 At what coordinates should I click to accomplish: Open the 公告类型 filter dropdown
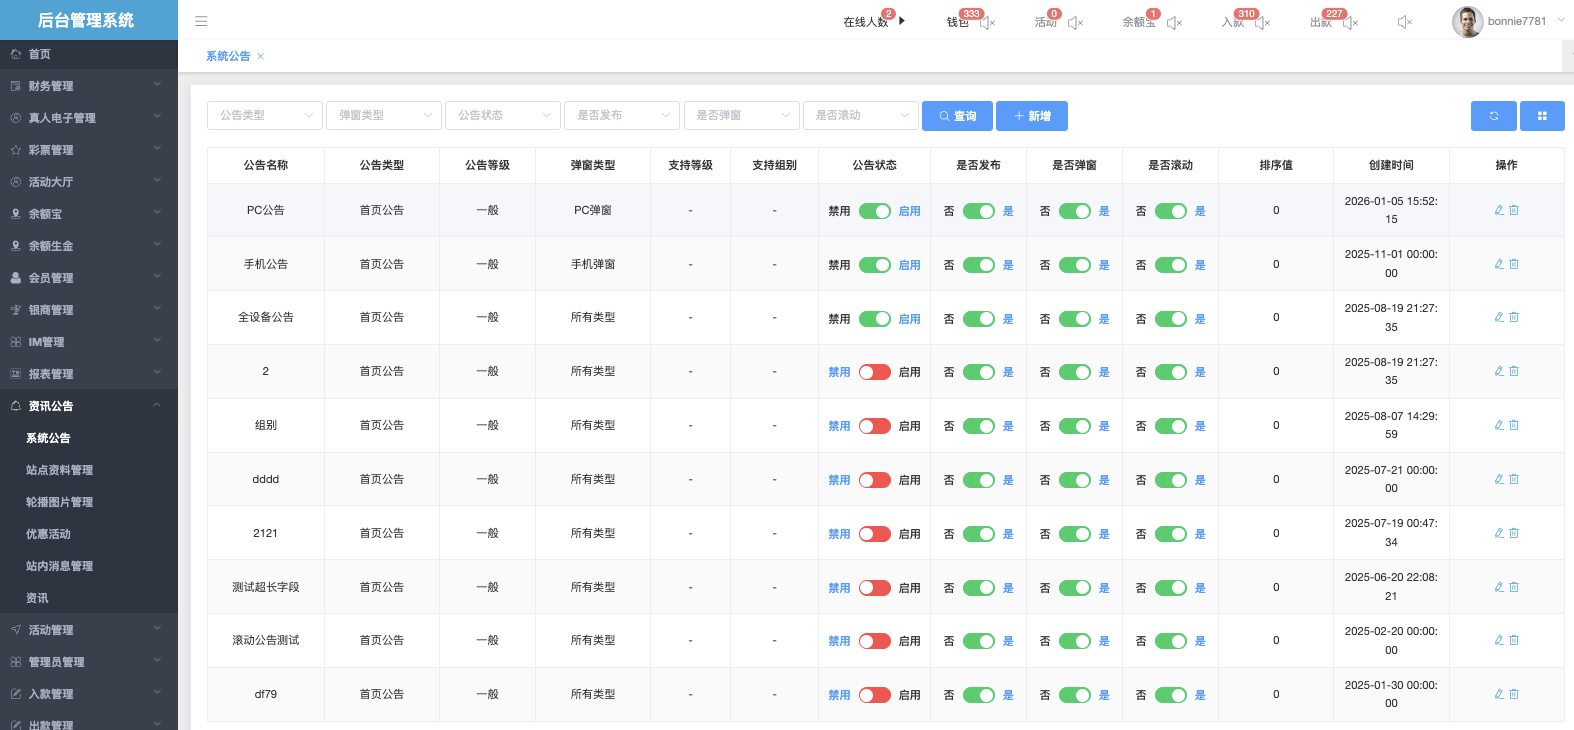click(x=264, y=116)
